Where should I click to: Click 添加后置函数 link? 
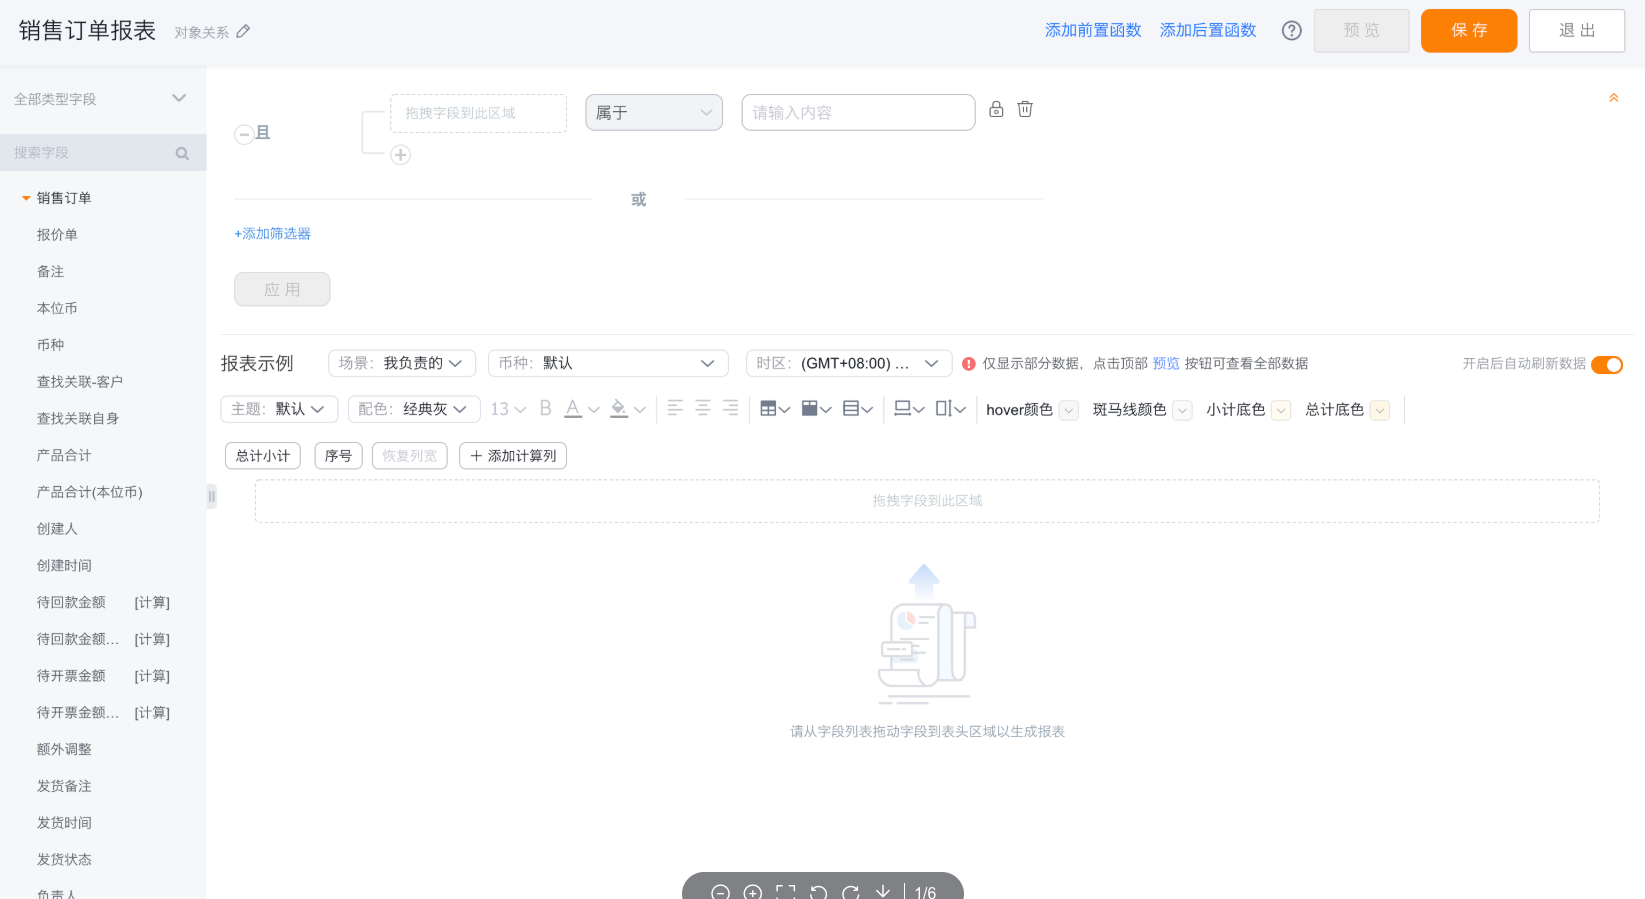[x=1208, y=30]
